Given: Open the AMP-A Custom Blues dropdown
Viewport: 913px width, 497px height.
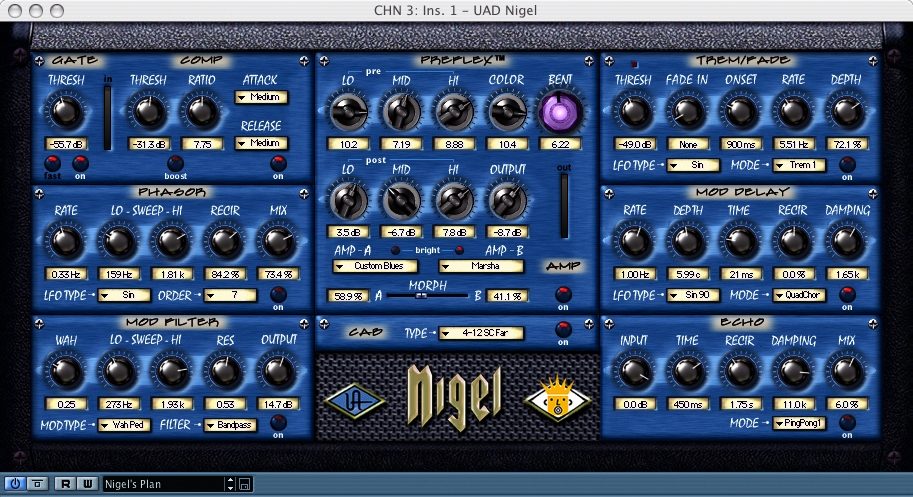Looking at the screenshot, I should 376,267.
